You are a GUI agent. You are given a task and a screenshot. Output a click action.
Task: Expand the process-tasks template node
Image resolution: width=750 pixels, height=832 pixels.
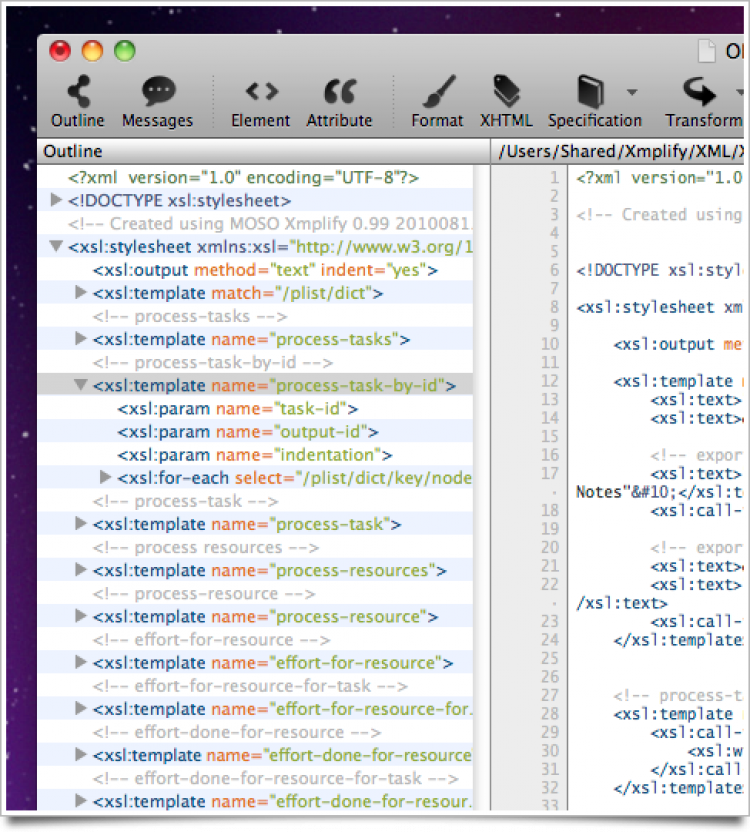pyautogui.click(x=80, y=339)
